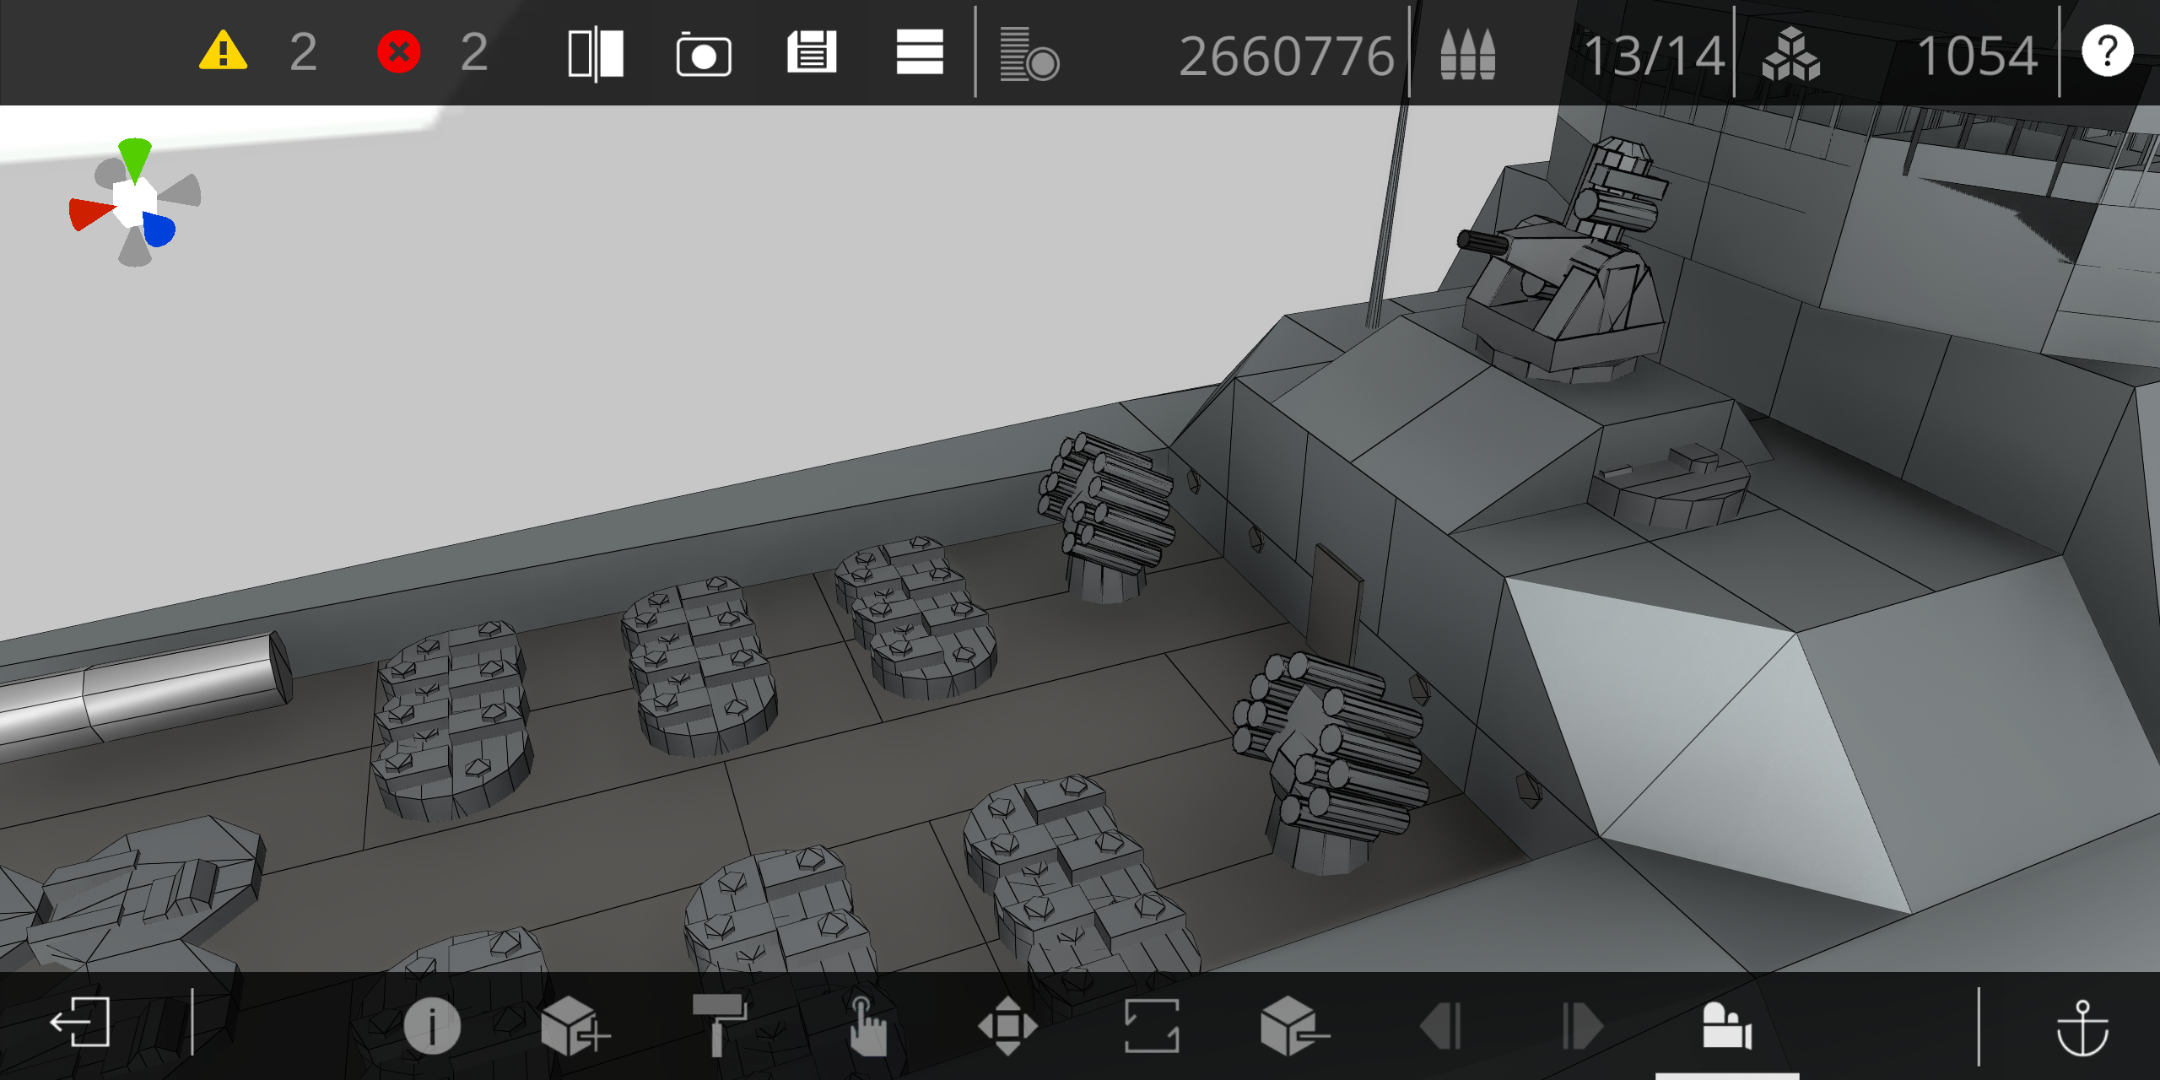Open the yellow warnings triangle indicator
Image resolution: width=2160 pixels, height=1080 pixels.
pos(223,51)
